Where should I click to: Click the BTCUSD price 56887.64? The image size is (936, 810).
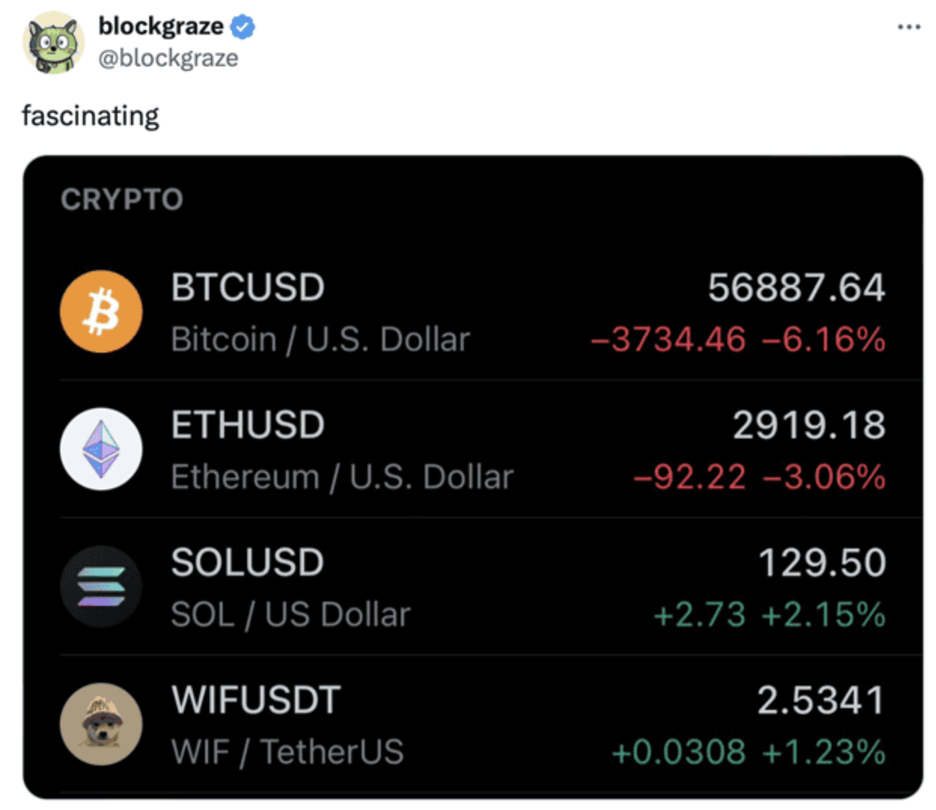coord(796,287)
